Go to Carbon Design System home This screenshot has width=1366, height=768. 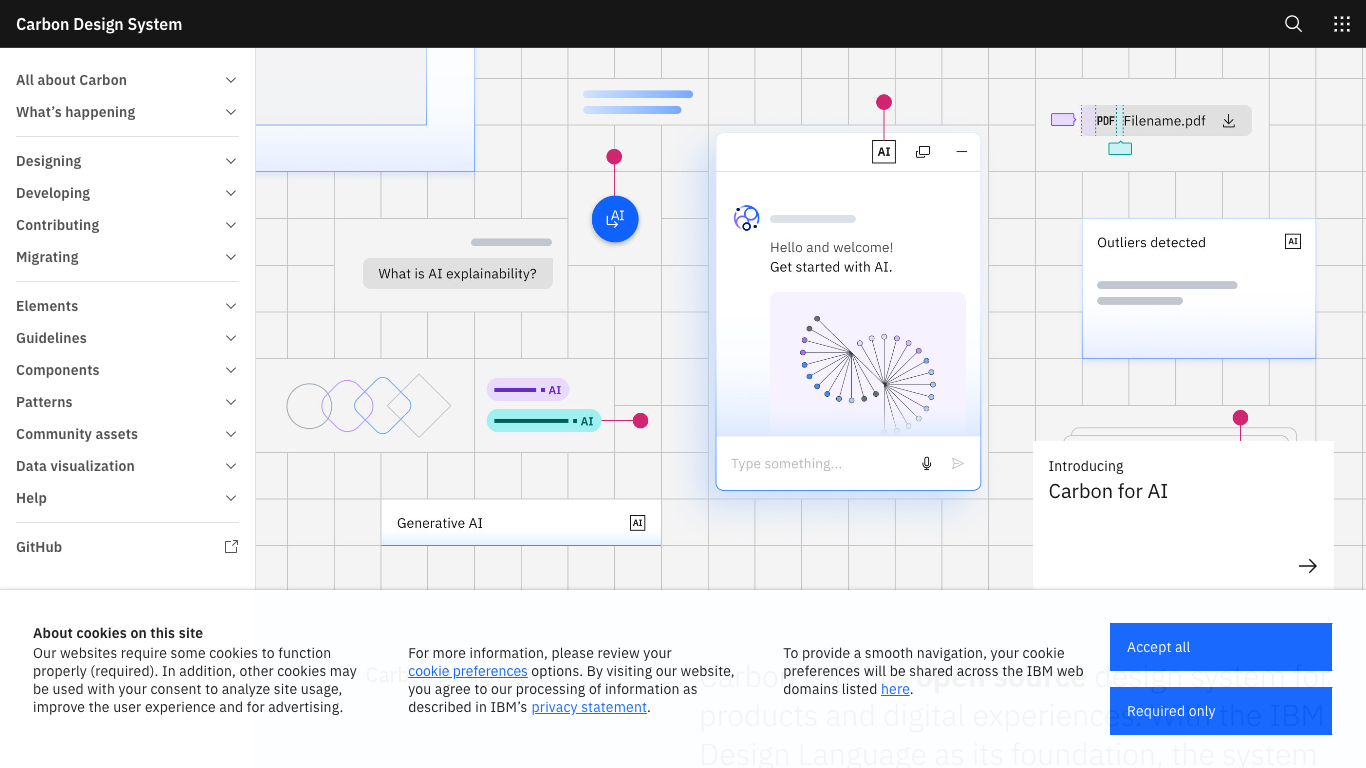(x=99, y=24)
